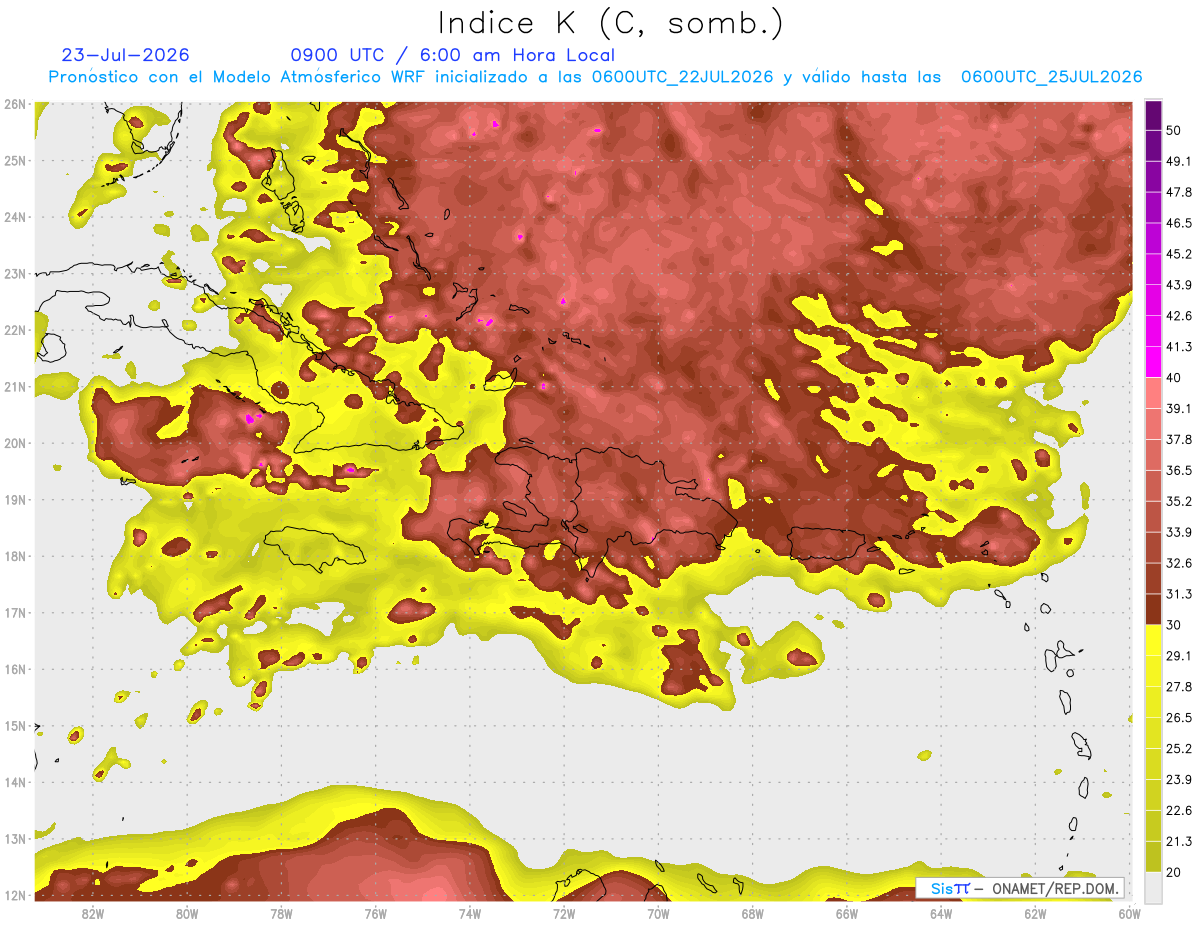Click longitude label 62W
The width and height of the screenshot is (1200, 927).
tap(1035, 914)
